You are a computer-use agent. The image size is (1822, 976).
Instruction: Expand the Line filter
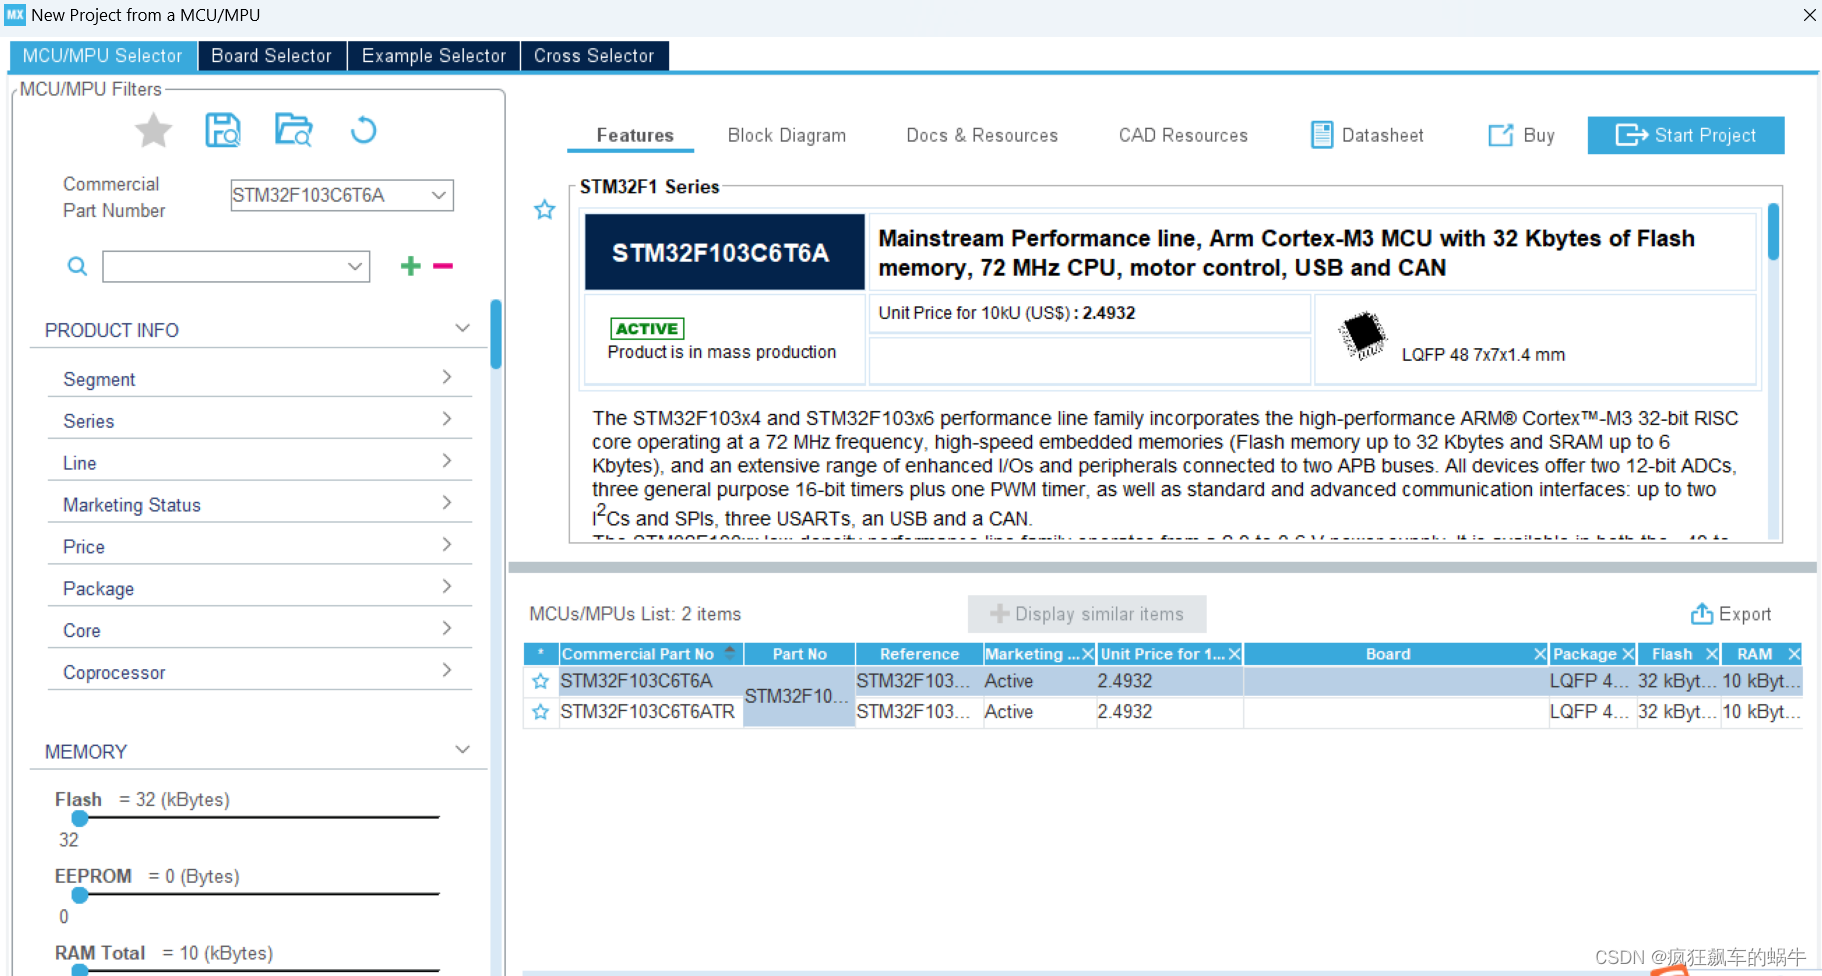pyautogui.click(x=447, y=461)
